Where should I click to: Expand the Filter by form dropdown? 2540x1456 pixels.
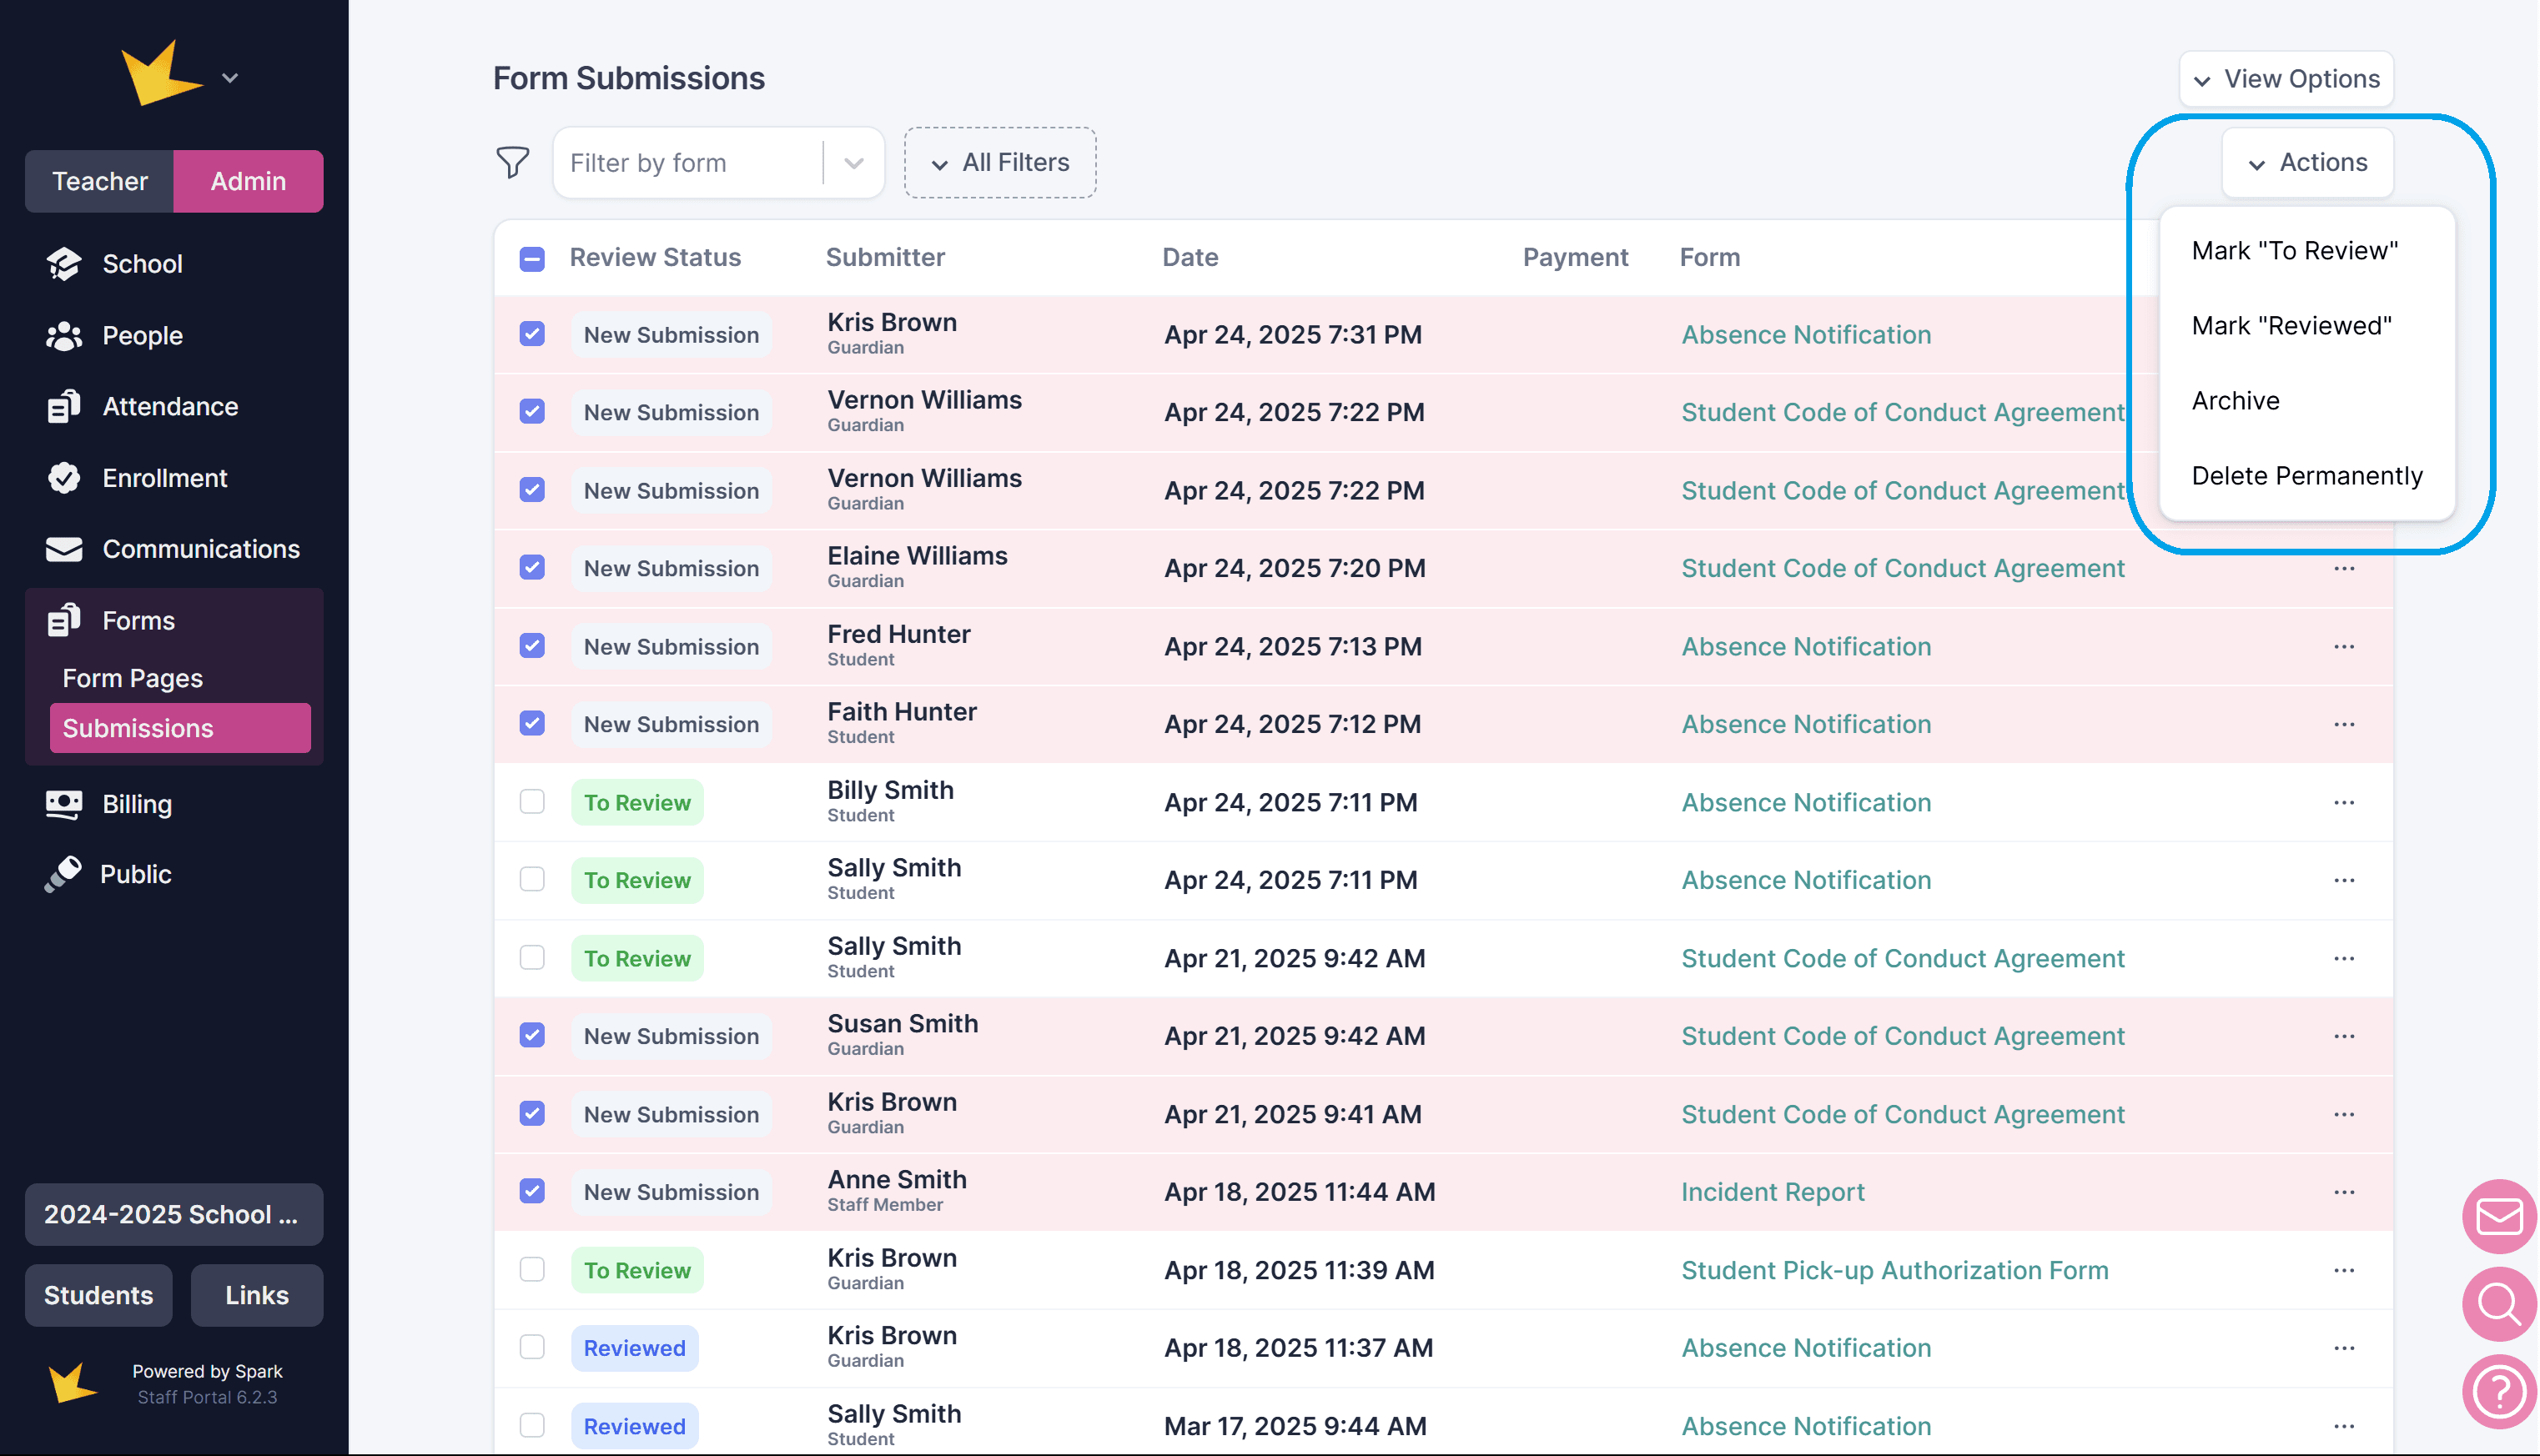click(853, 163)
